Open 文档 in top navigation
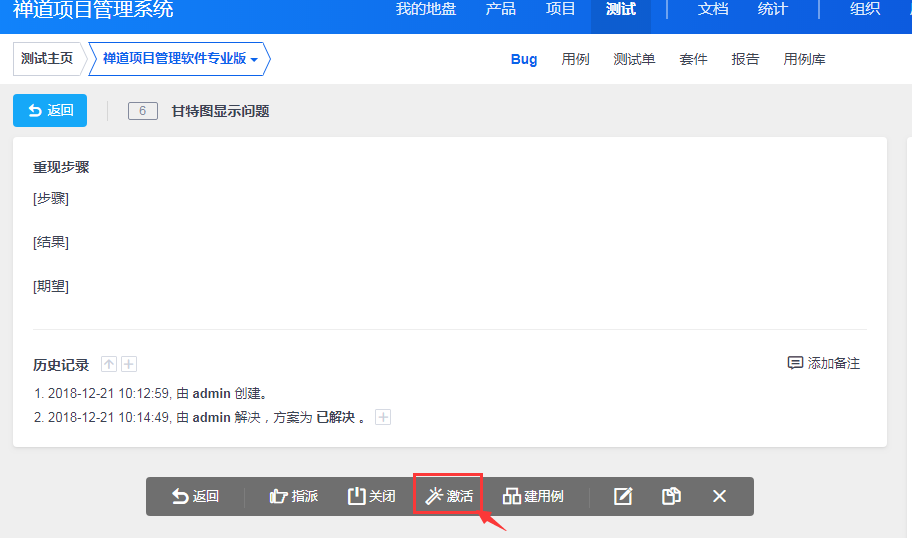Screen dimensions: 912x538 click(x=712, y=9)
